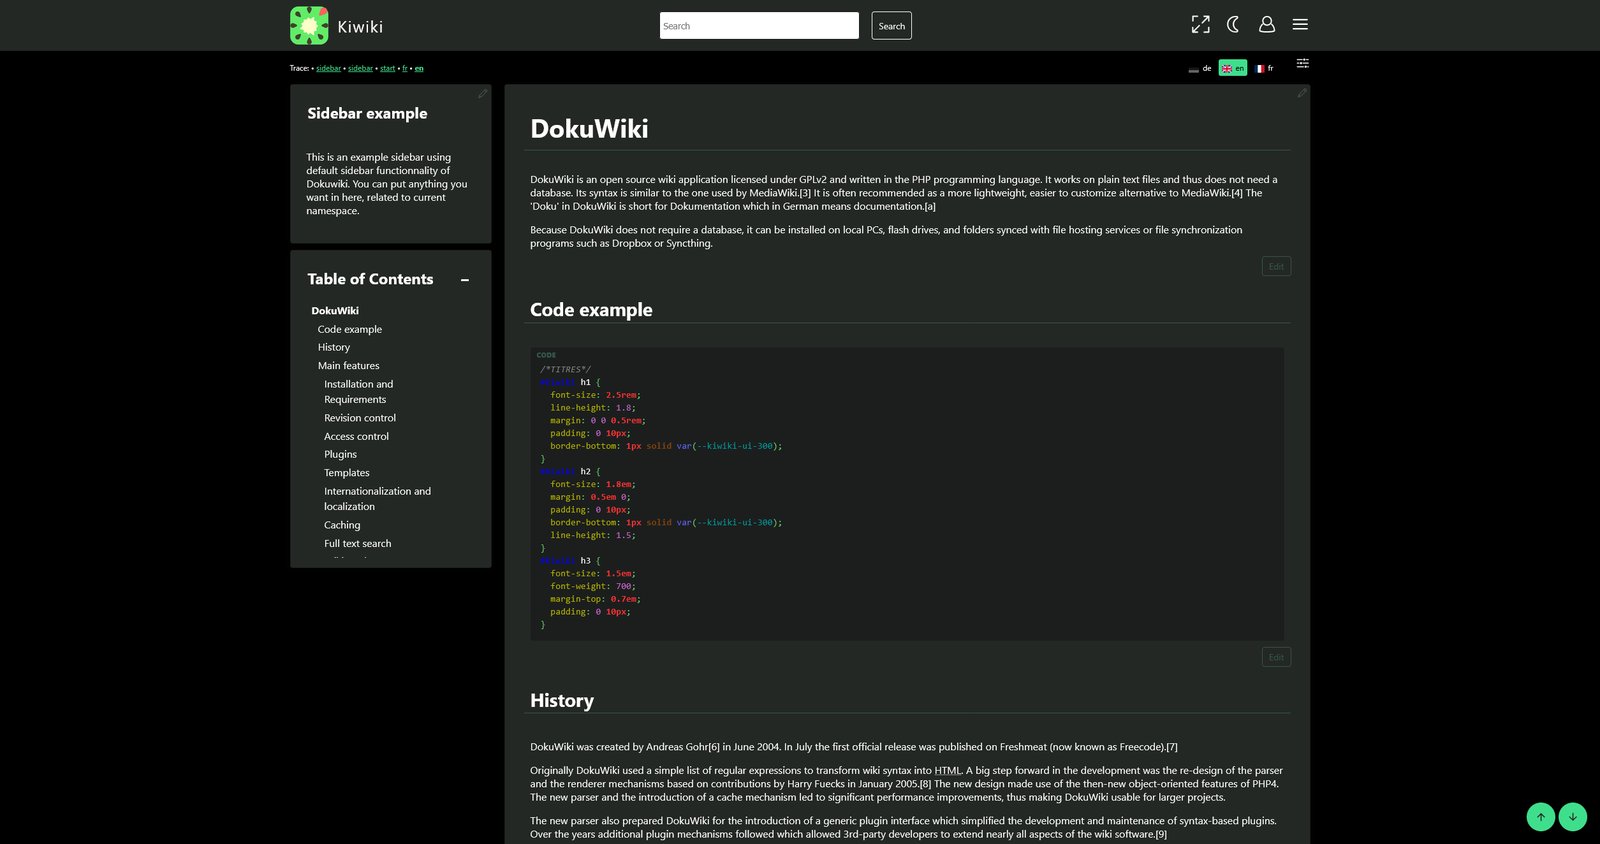Toggle dark mode with the moon icon
This screenshot has width=1600, height=844.
click(x=1233, y=25)
